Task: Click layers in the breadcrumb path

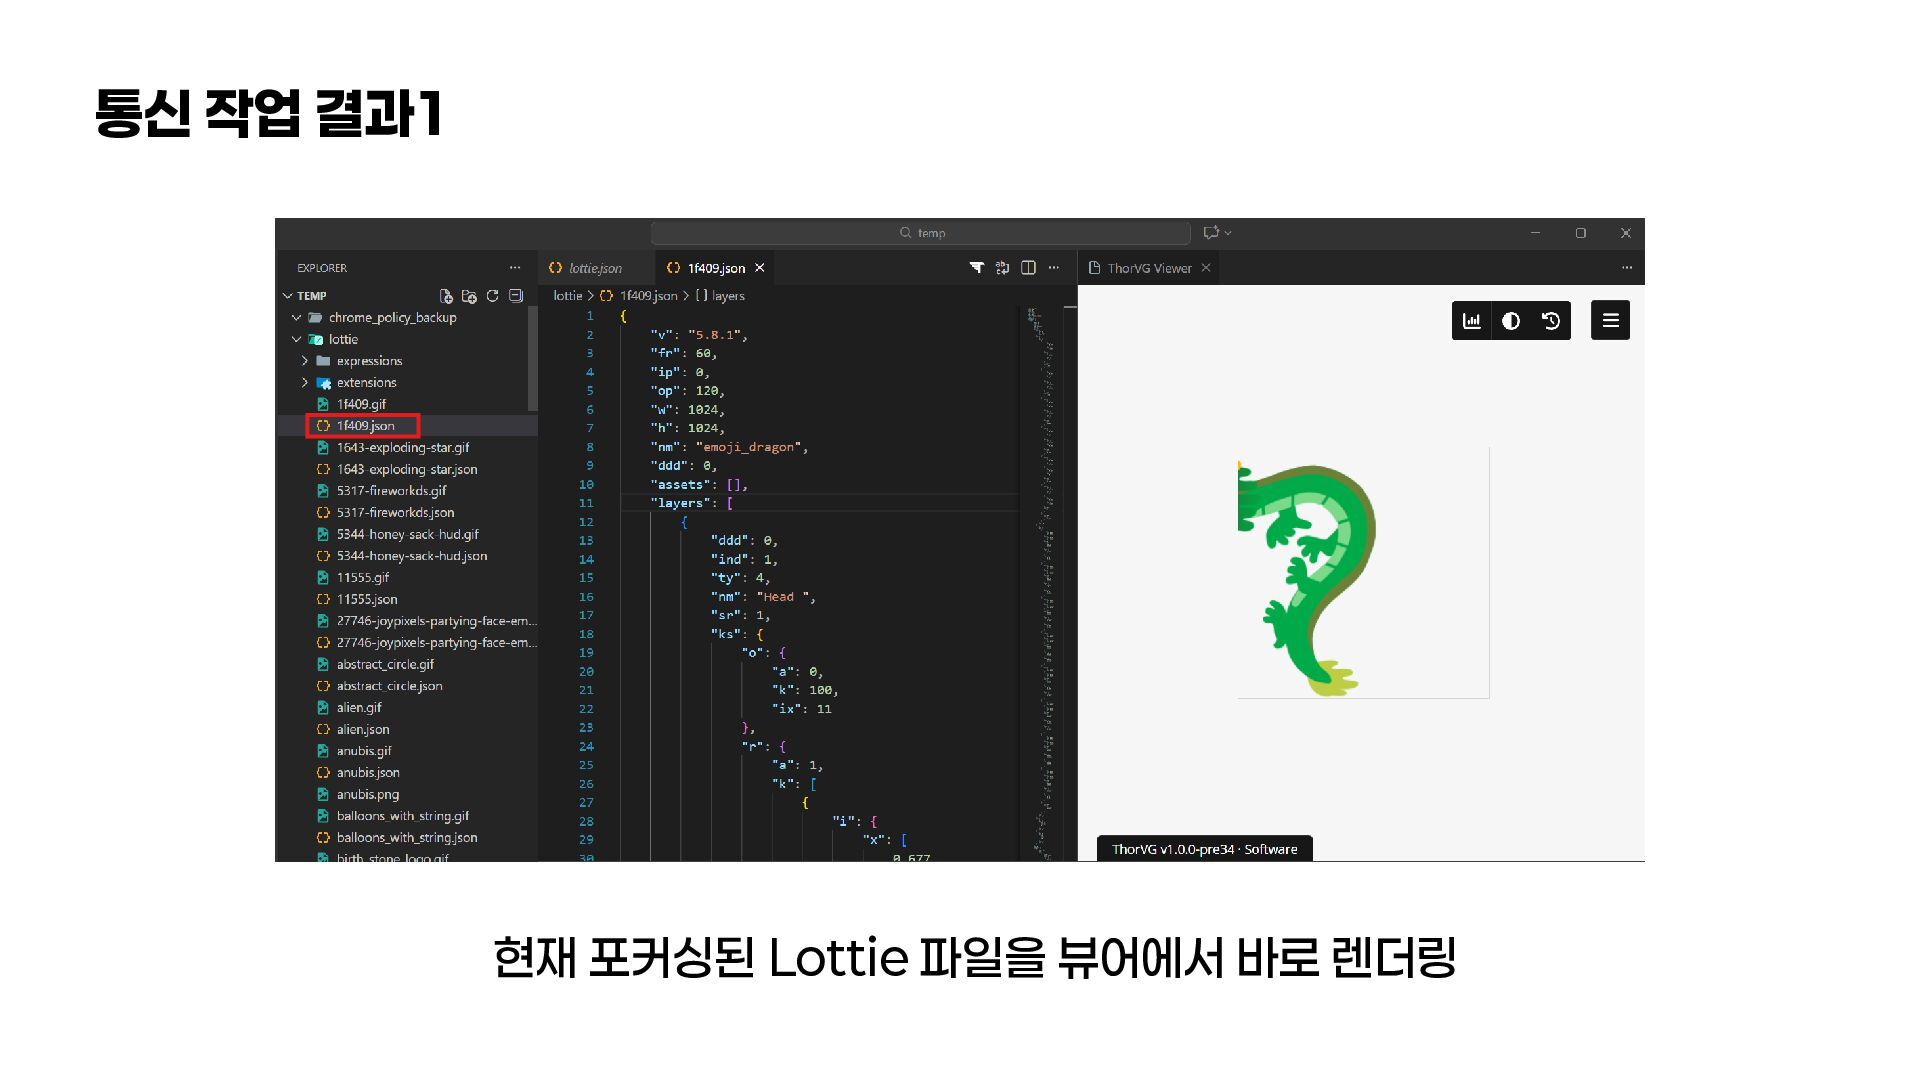Action: (x=727, y=296)
